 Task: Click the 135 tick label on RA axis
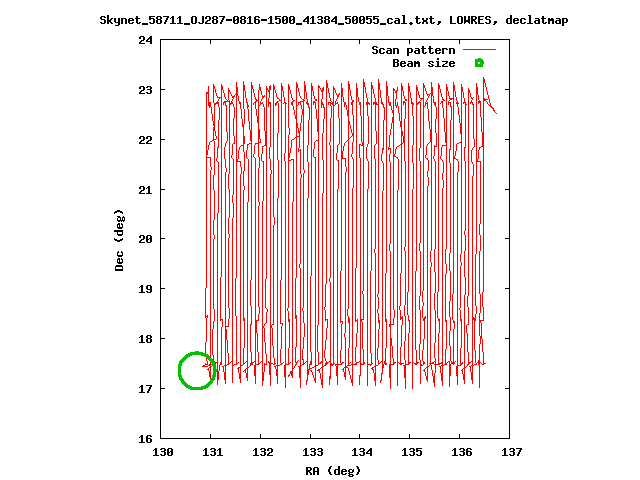[411, 452]
